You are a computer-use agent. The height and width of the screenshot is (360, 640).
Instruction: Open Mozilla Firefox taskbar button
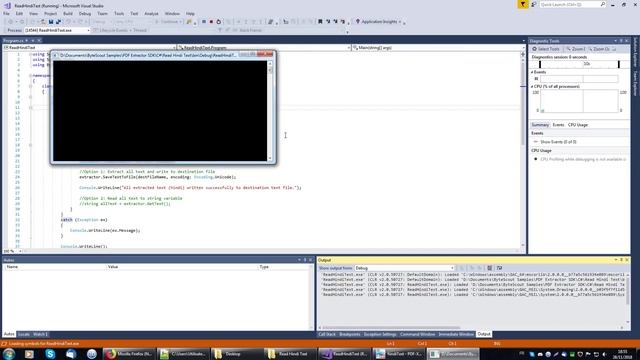(128, 354)
